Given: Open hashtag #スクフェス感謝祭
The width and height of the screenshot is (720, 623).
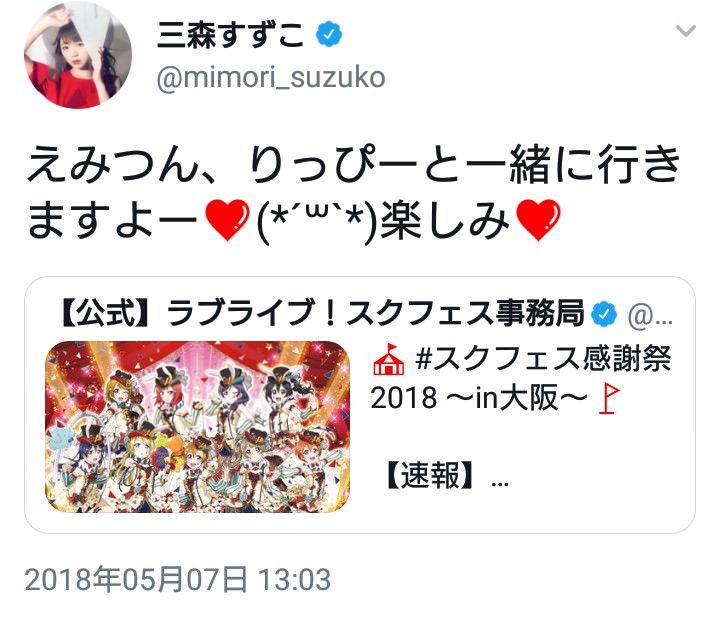Looking at the screenshot, I should [x=543, y=359].
